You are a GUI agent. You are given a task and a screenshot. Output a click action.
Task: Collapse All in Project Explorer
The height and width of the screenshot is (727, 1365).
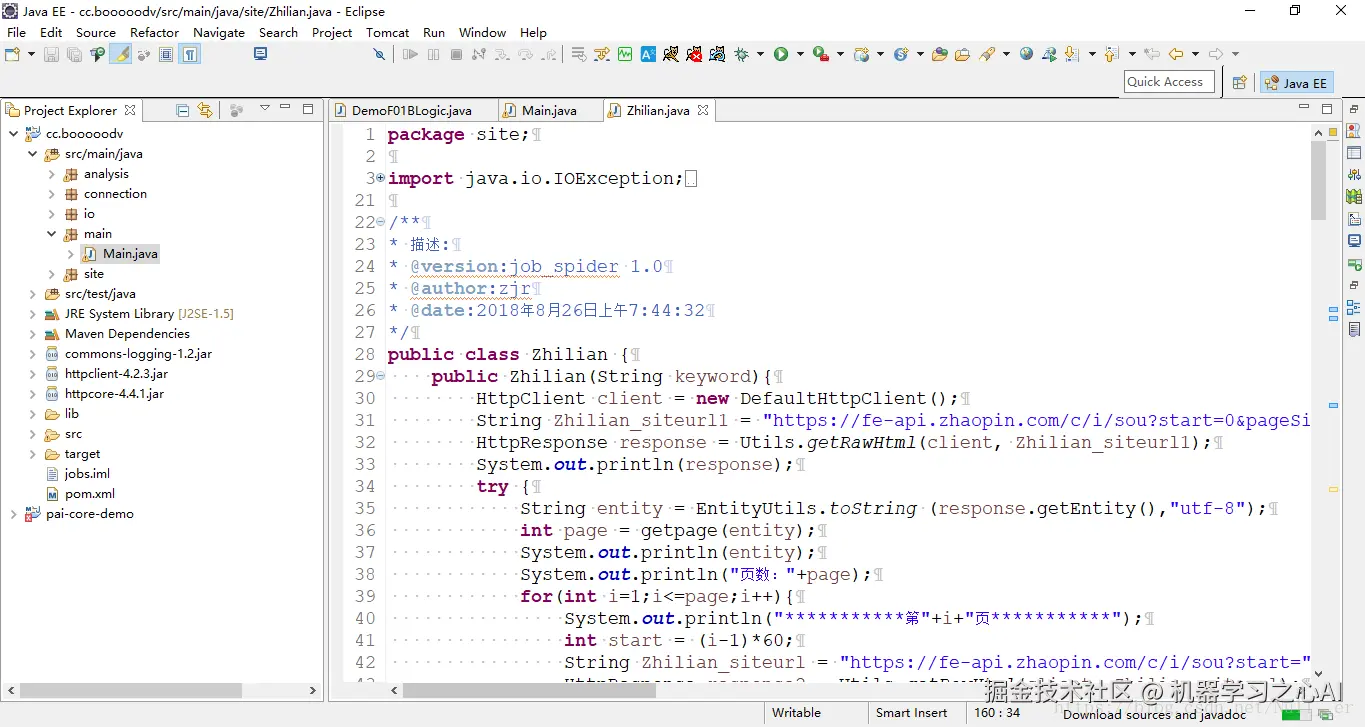183,110
